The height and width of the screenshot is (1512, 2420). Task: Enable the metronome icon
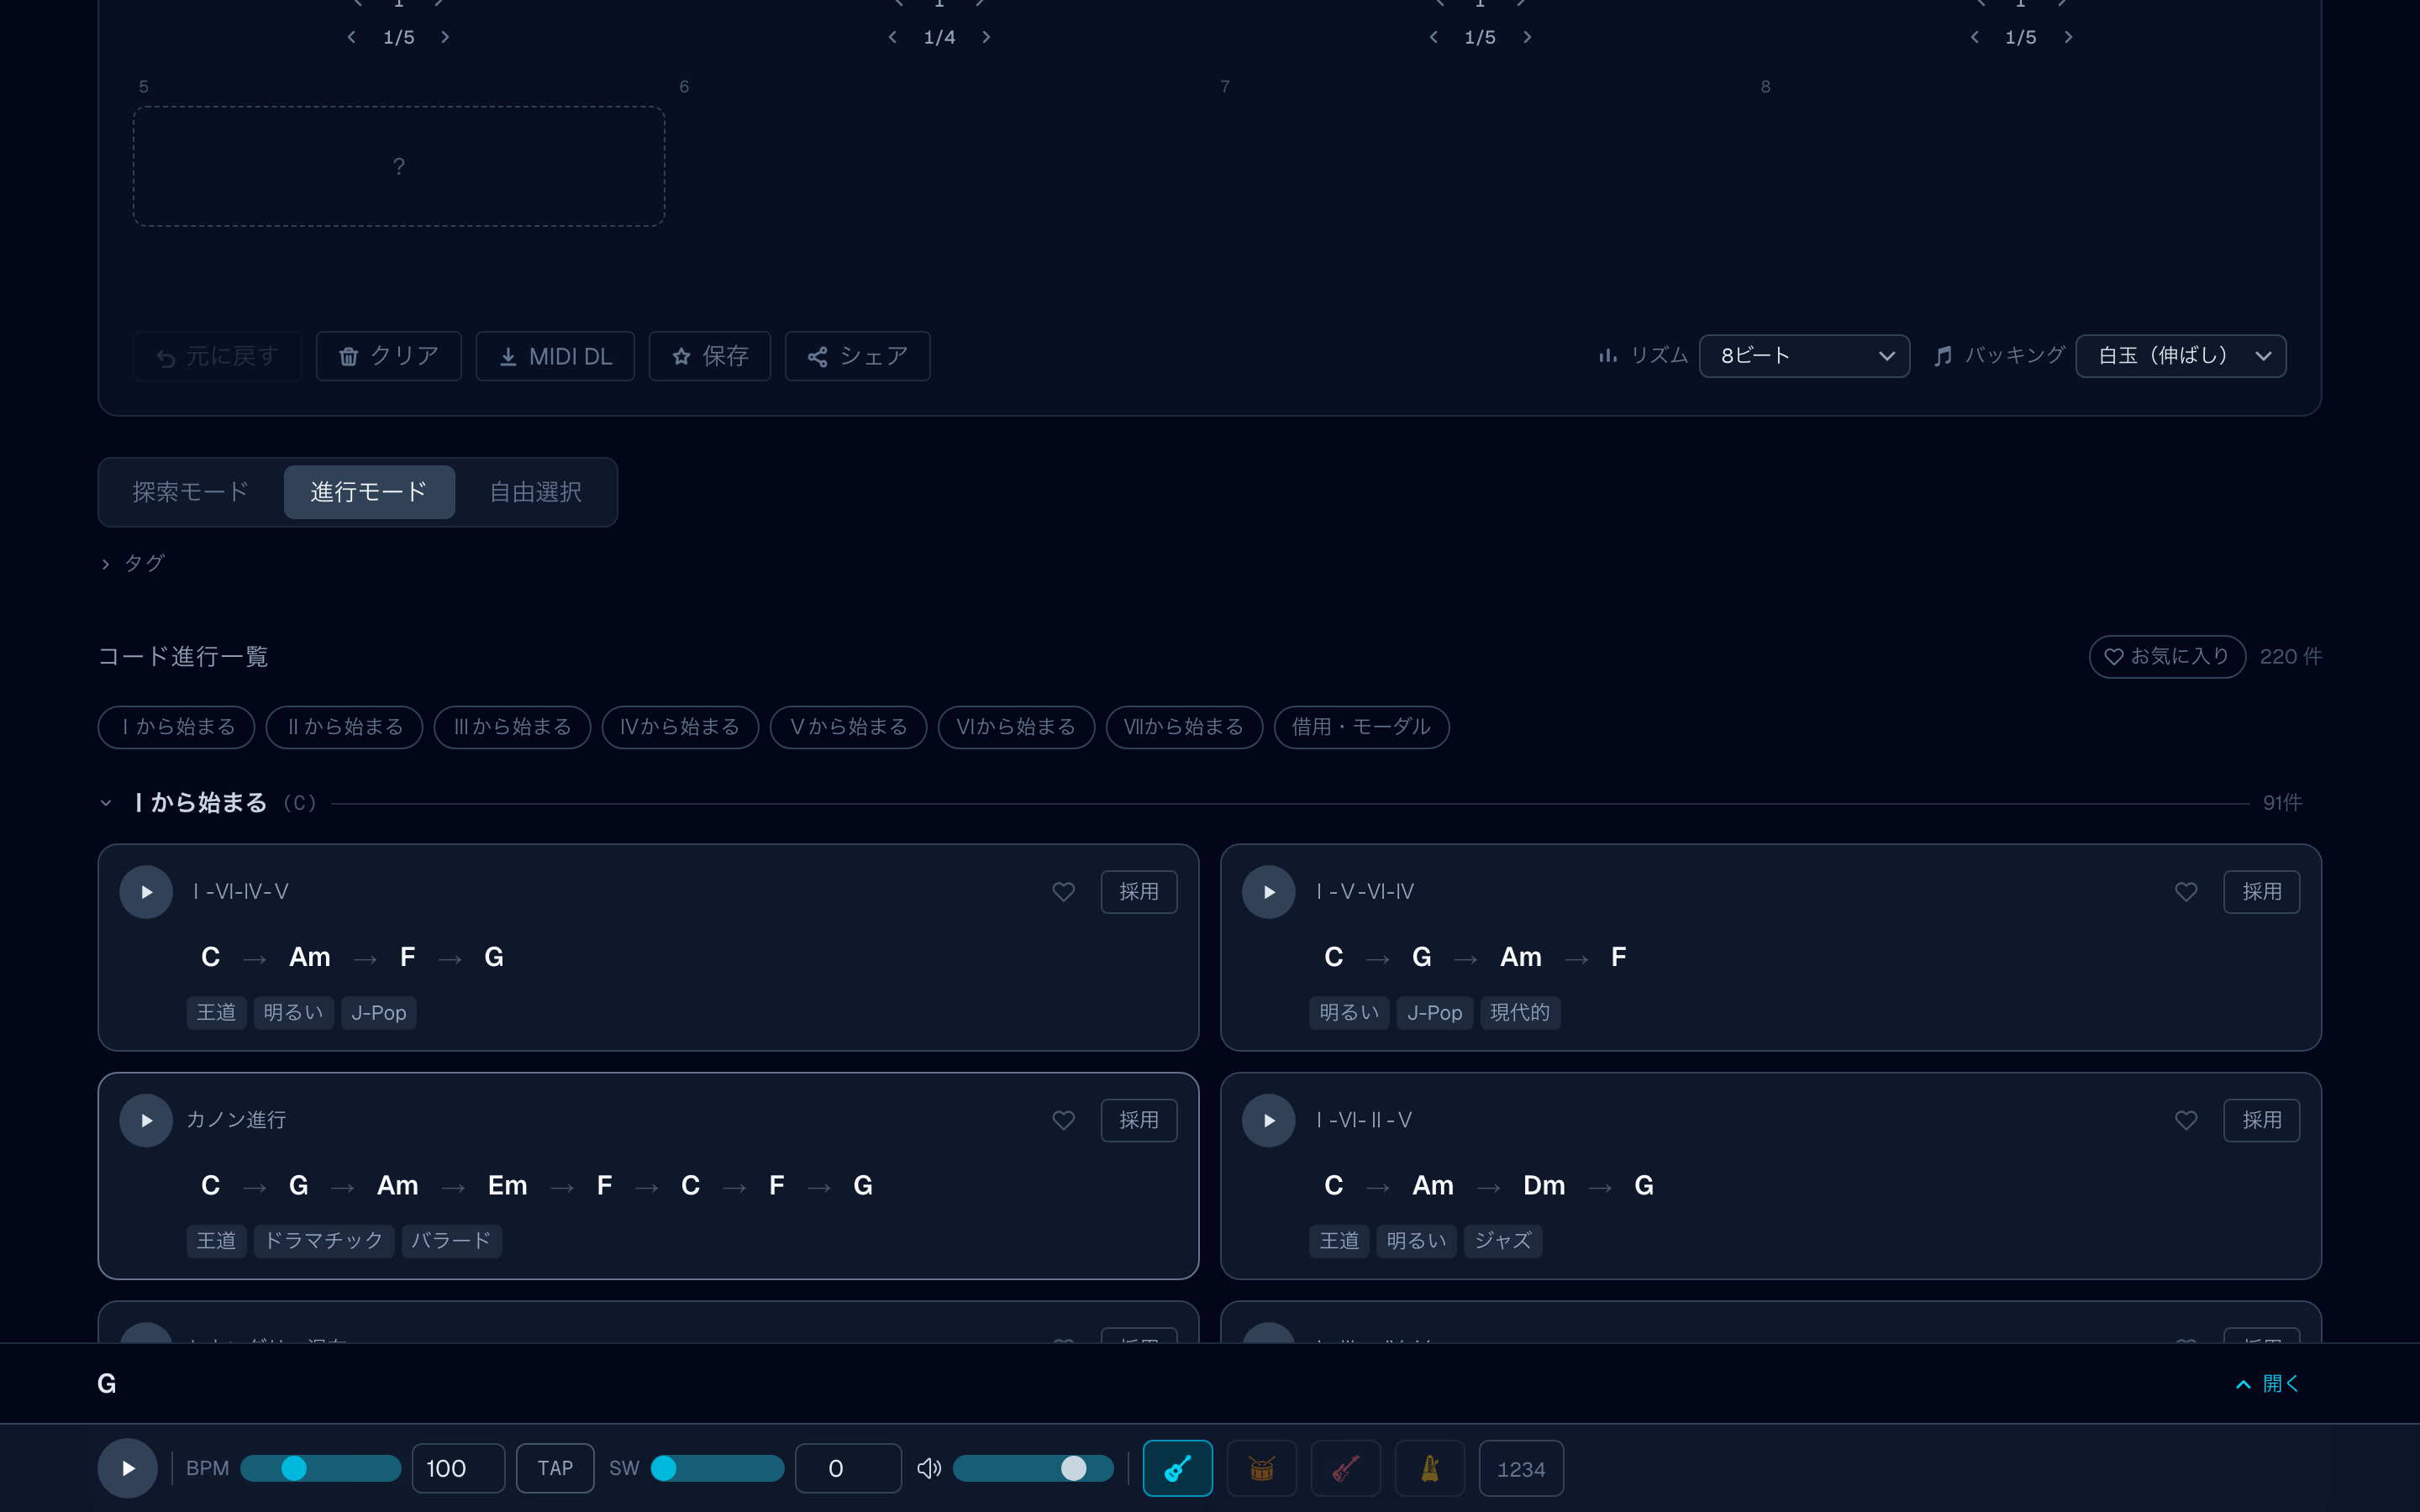(x=1429, y=1468)
